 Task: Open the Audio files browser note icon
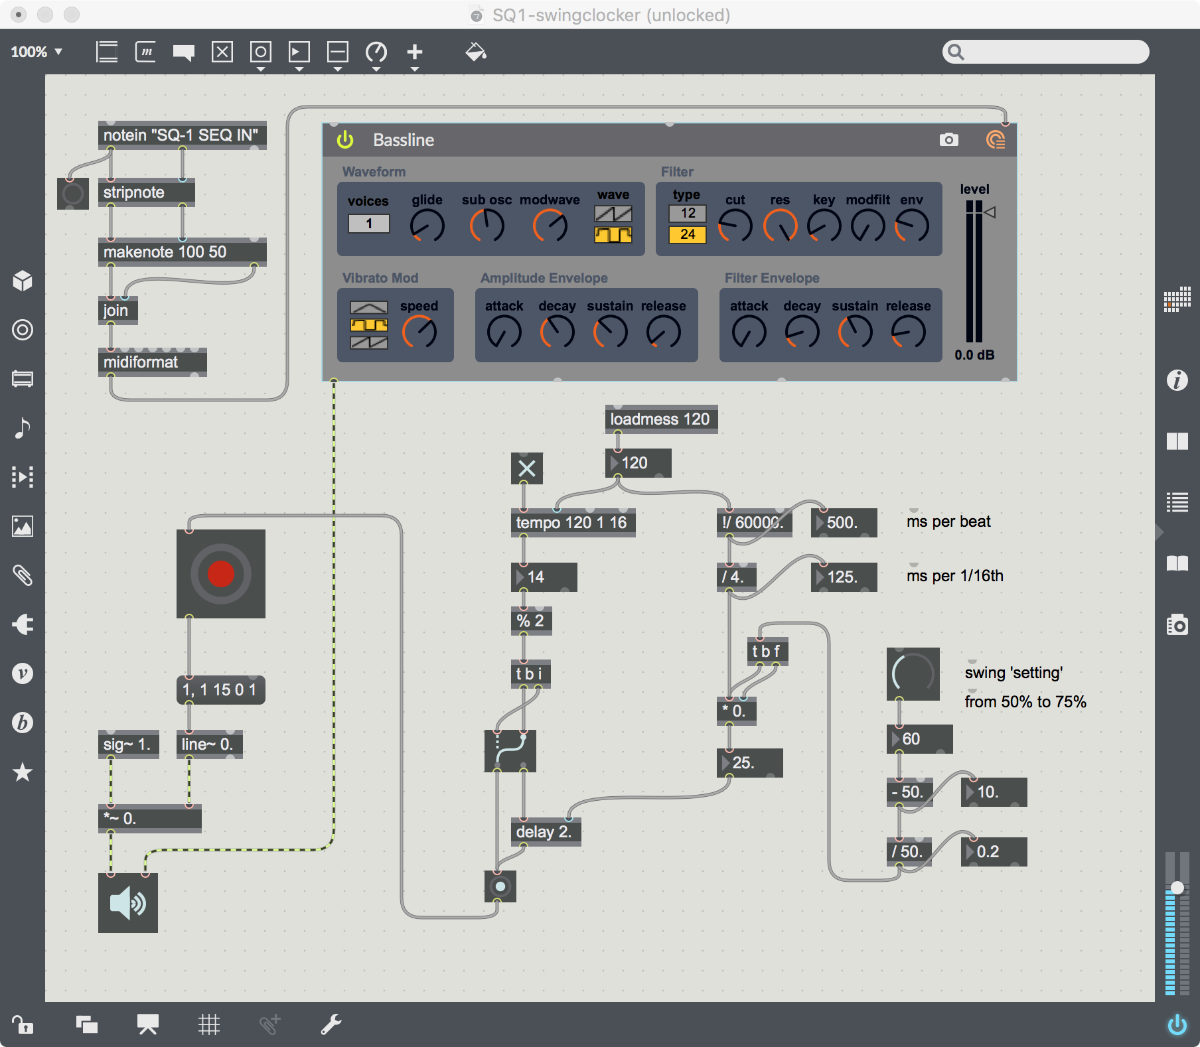point(22,428)
